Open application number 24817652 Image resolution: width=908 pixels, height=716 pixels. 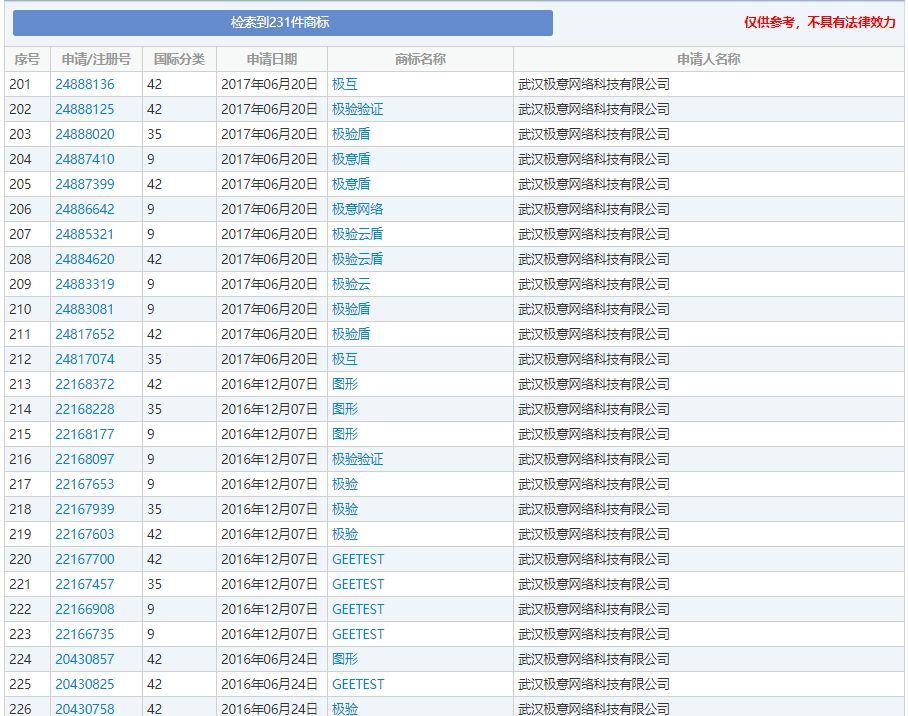85,334
